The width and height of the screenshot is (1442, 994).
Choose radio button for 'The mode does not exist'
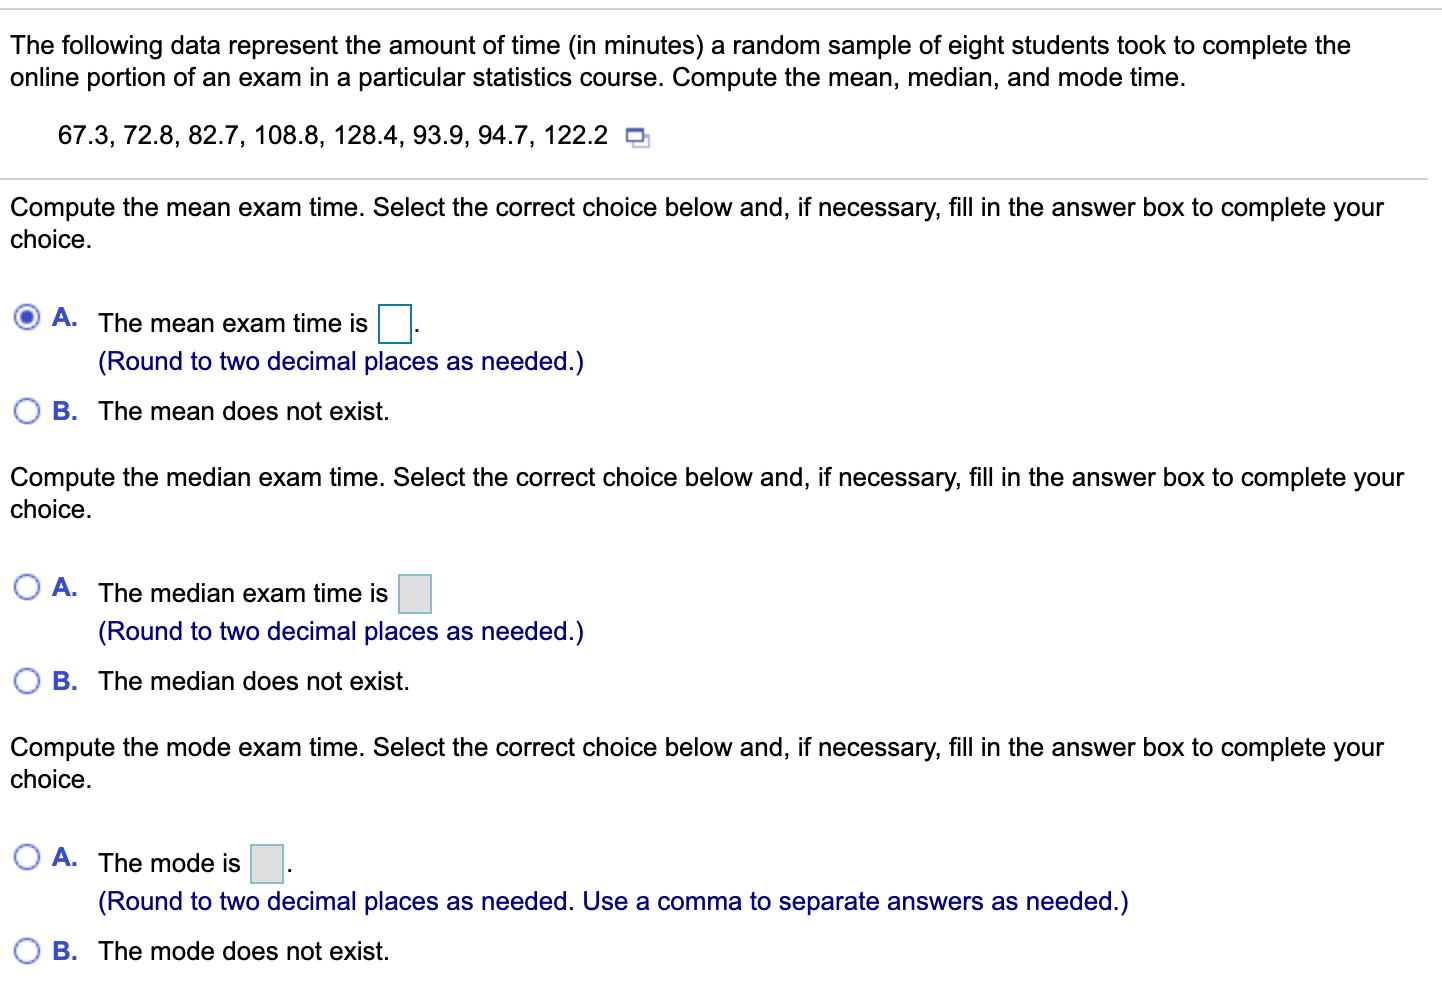tap(28, 951)
